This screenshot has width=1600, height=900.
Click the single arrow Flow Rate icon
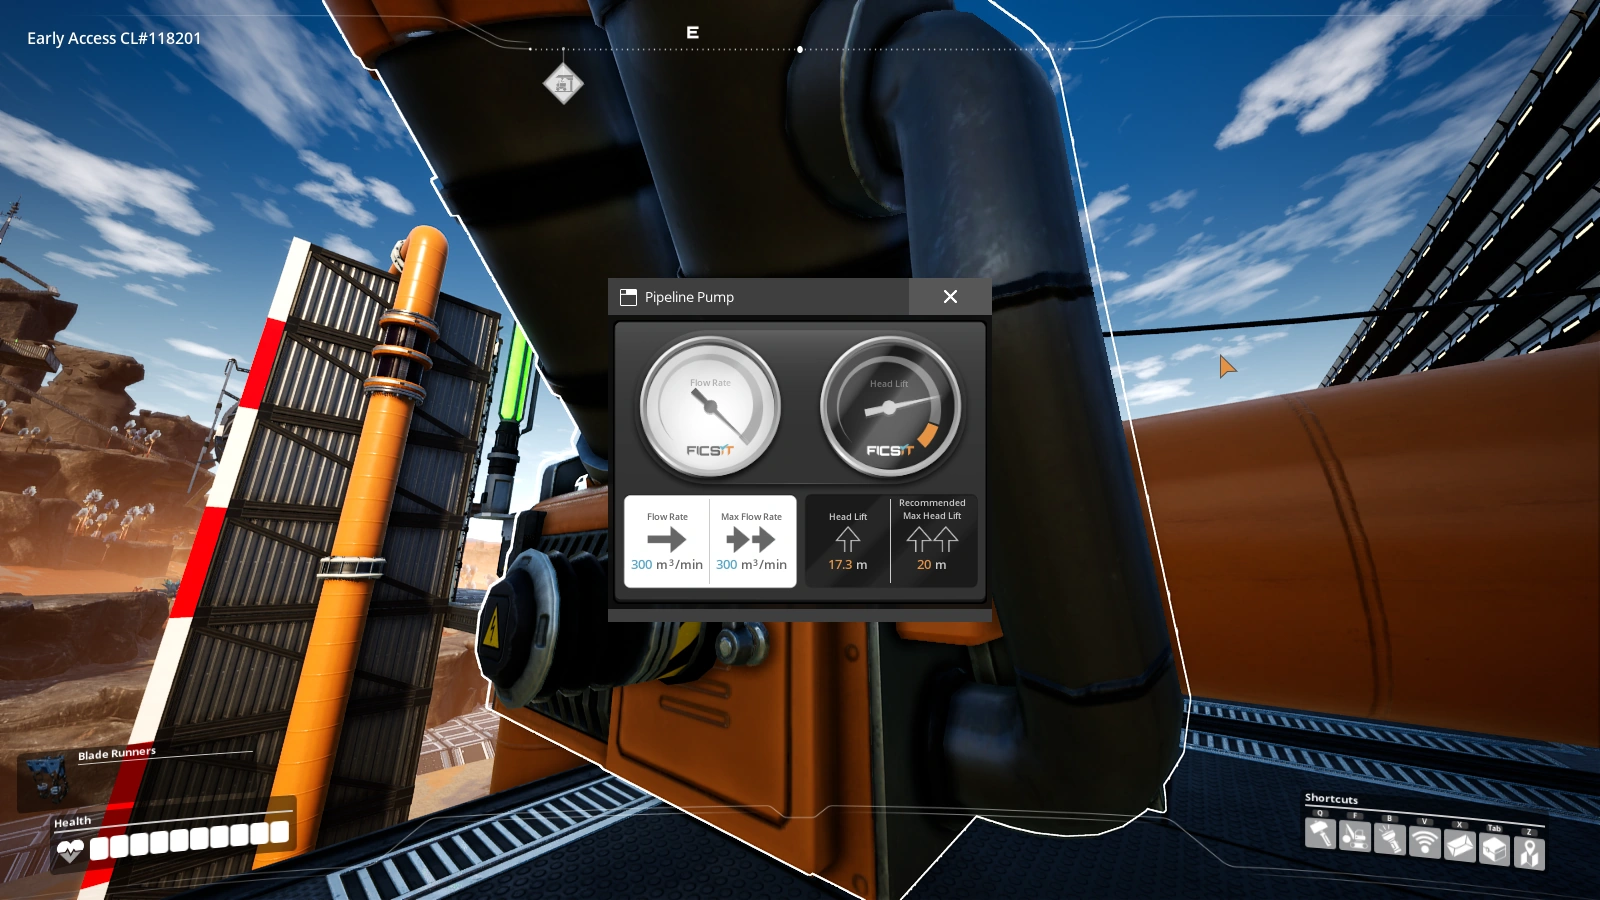pyautogui.click(x=666, y=540)
